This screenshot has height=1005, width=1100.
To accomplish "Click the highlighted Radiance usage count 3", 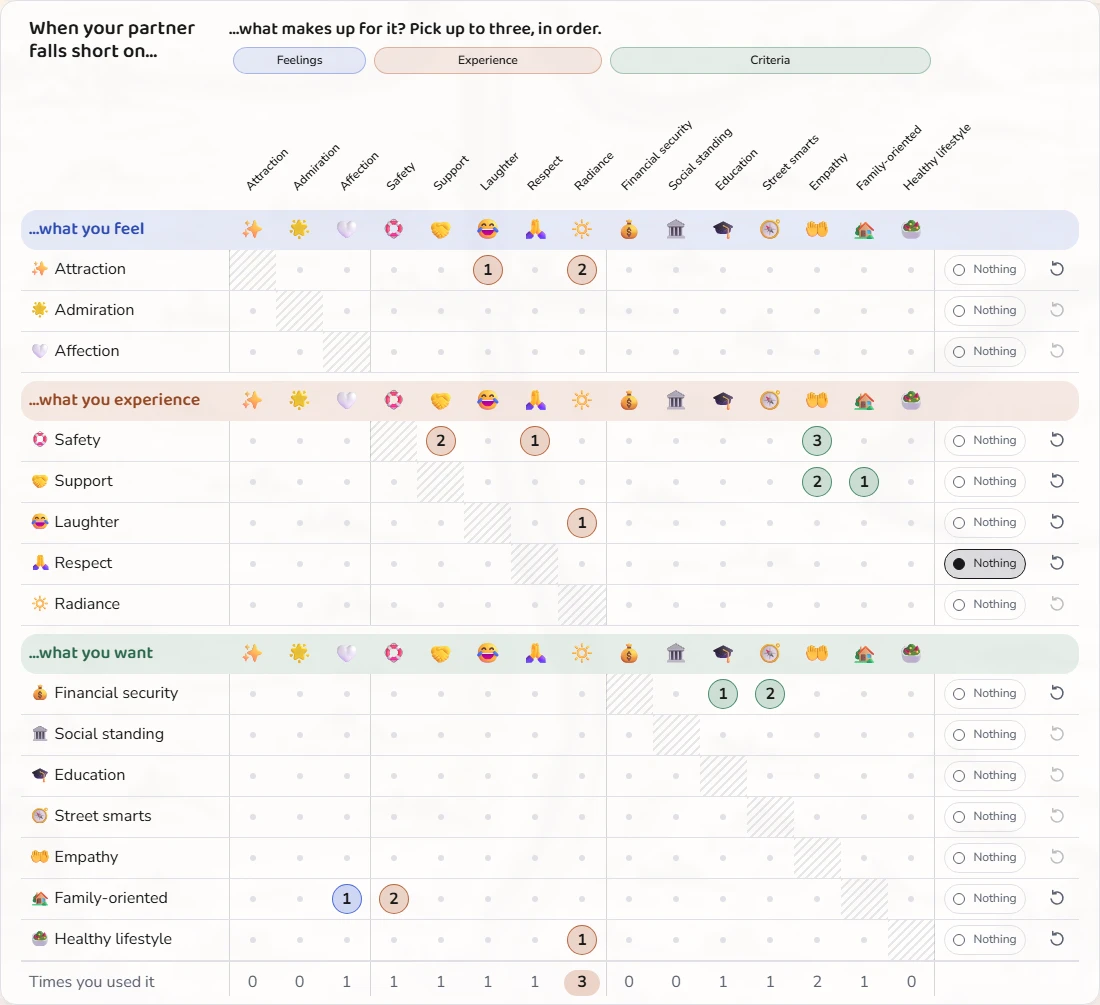I will tap(582, 983).
